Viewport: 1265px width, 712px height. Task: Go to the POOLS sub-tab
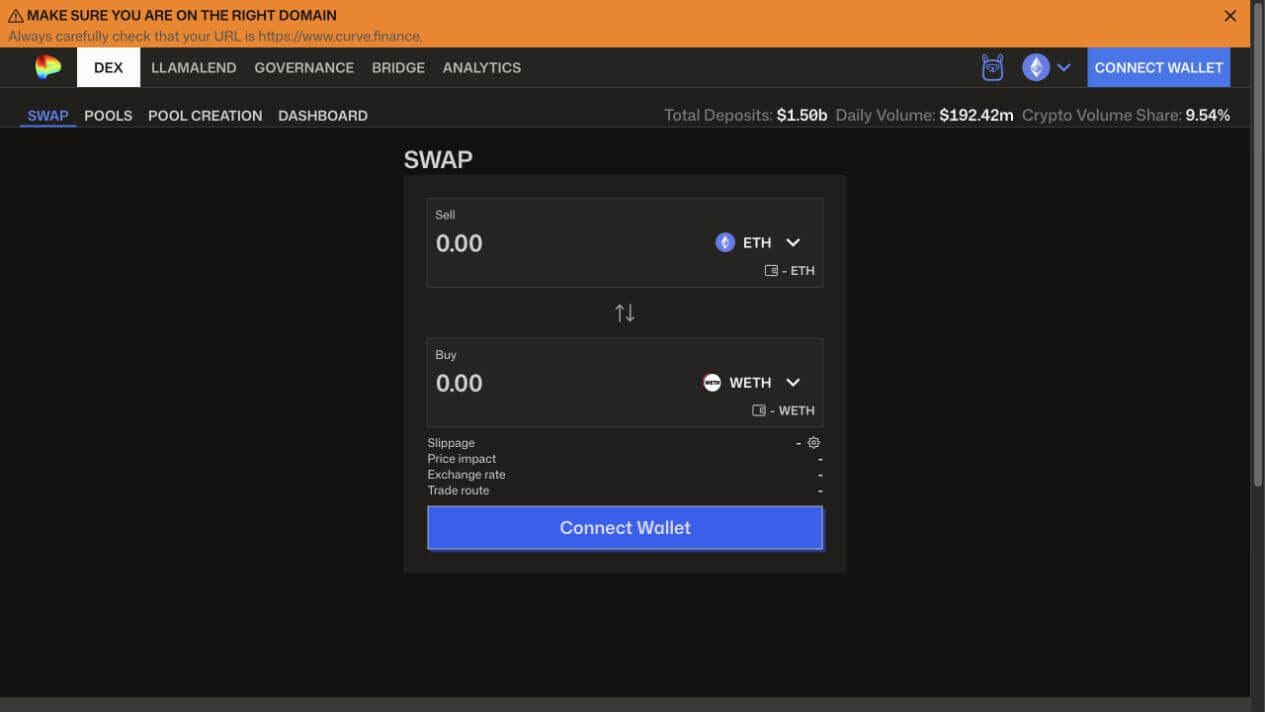click(108, 115)
